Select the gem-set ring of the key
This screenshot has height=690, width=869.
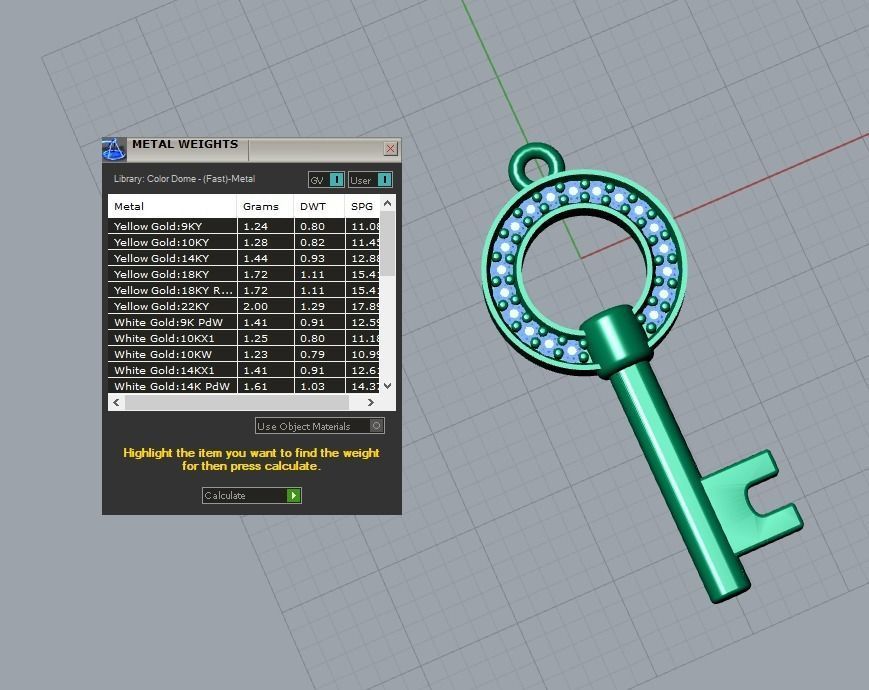coord(503,270)
